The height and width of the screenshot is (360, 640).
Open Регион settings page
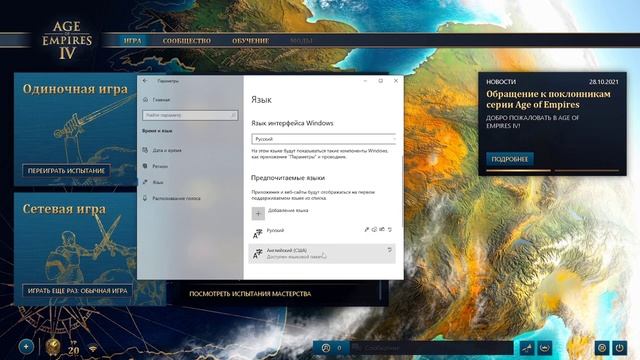tap(160, 166)
